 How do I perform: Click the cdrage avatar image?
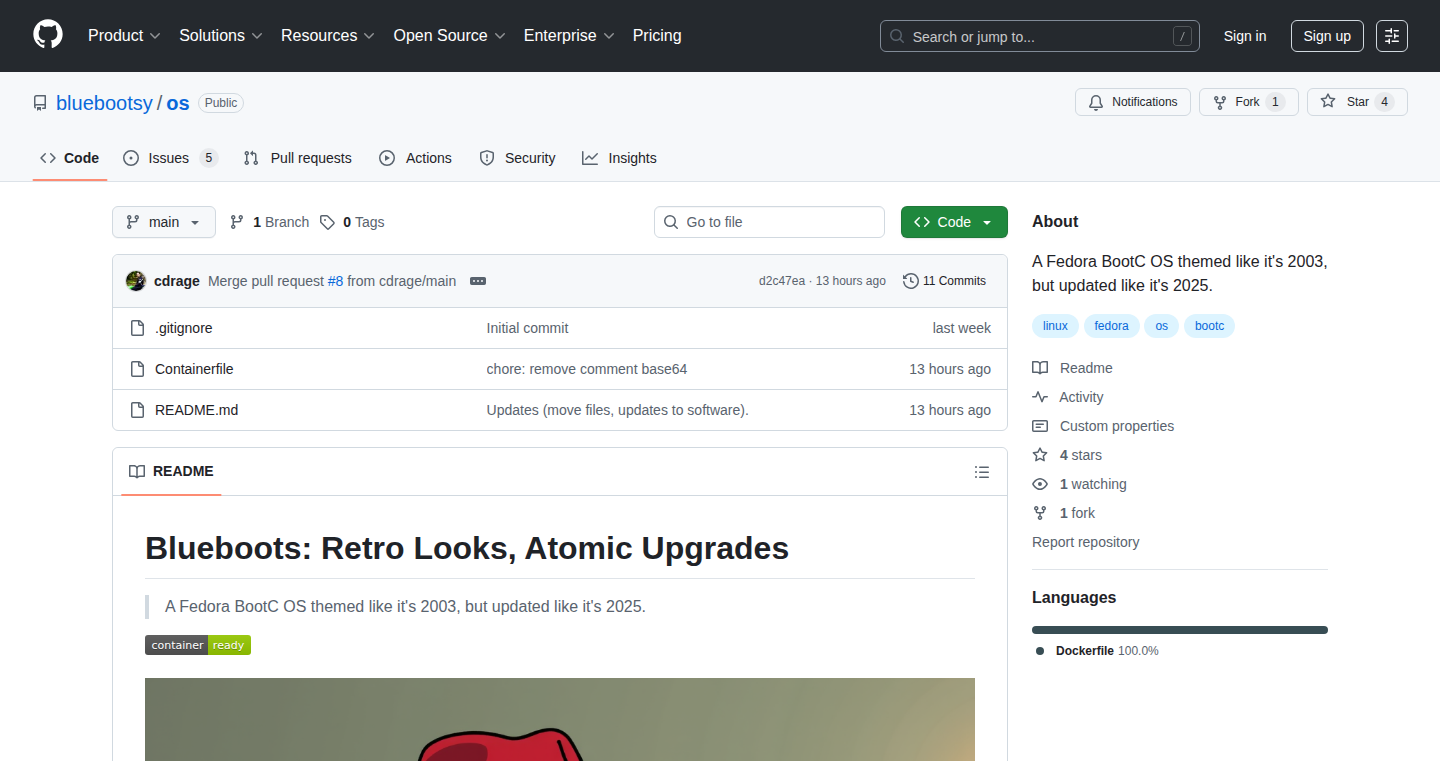(x=136, y=281)
